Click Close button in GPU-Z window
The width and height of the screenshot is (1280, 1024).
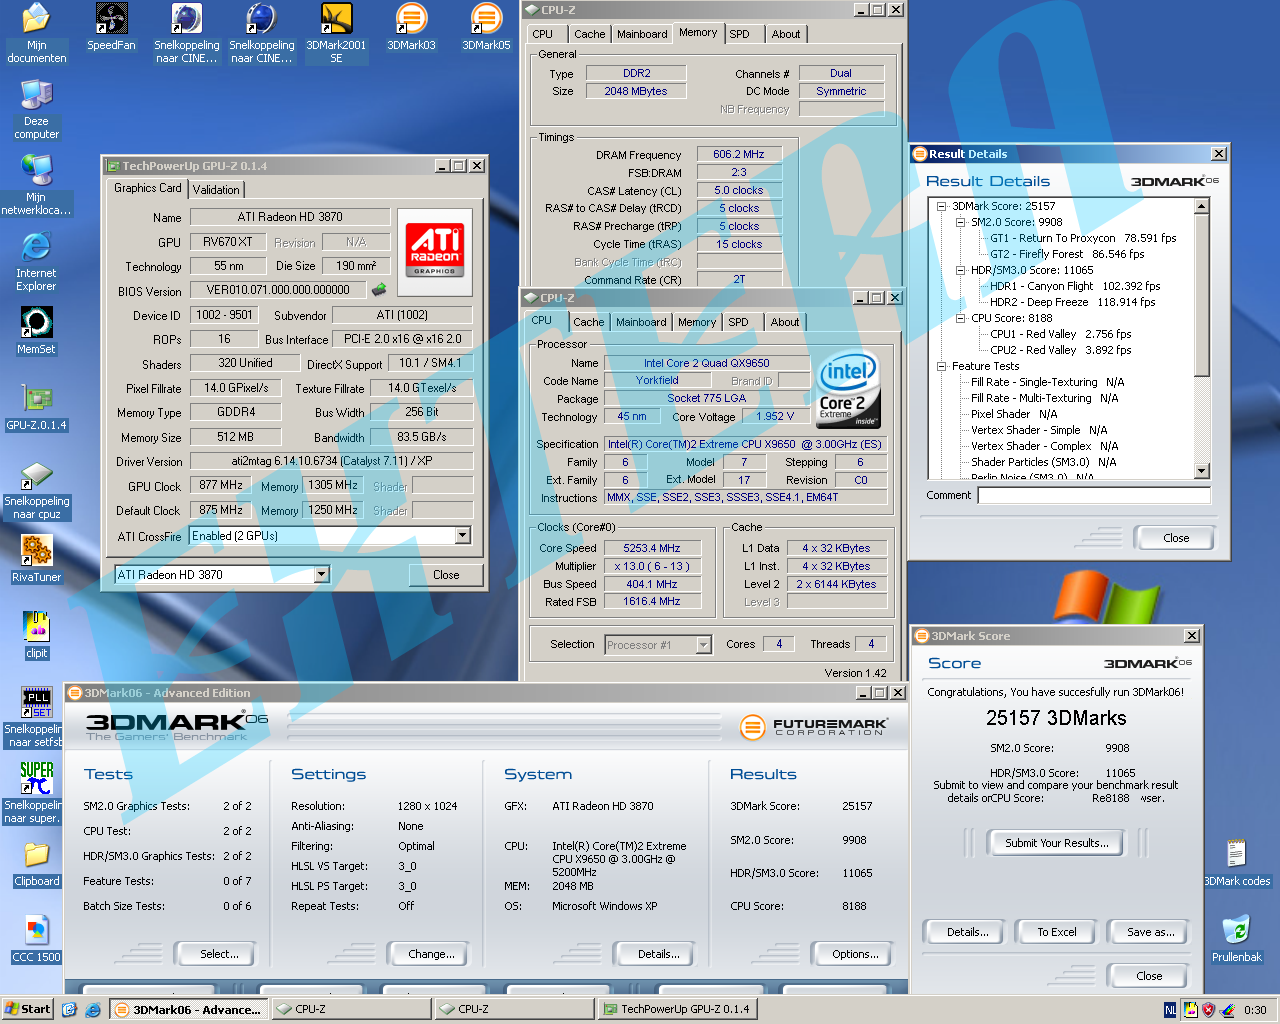point(446,575)
